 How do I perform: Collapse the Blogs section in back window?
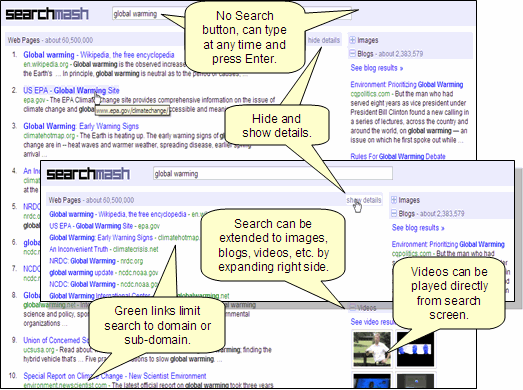point(352,54)
